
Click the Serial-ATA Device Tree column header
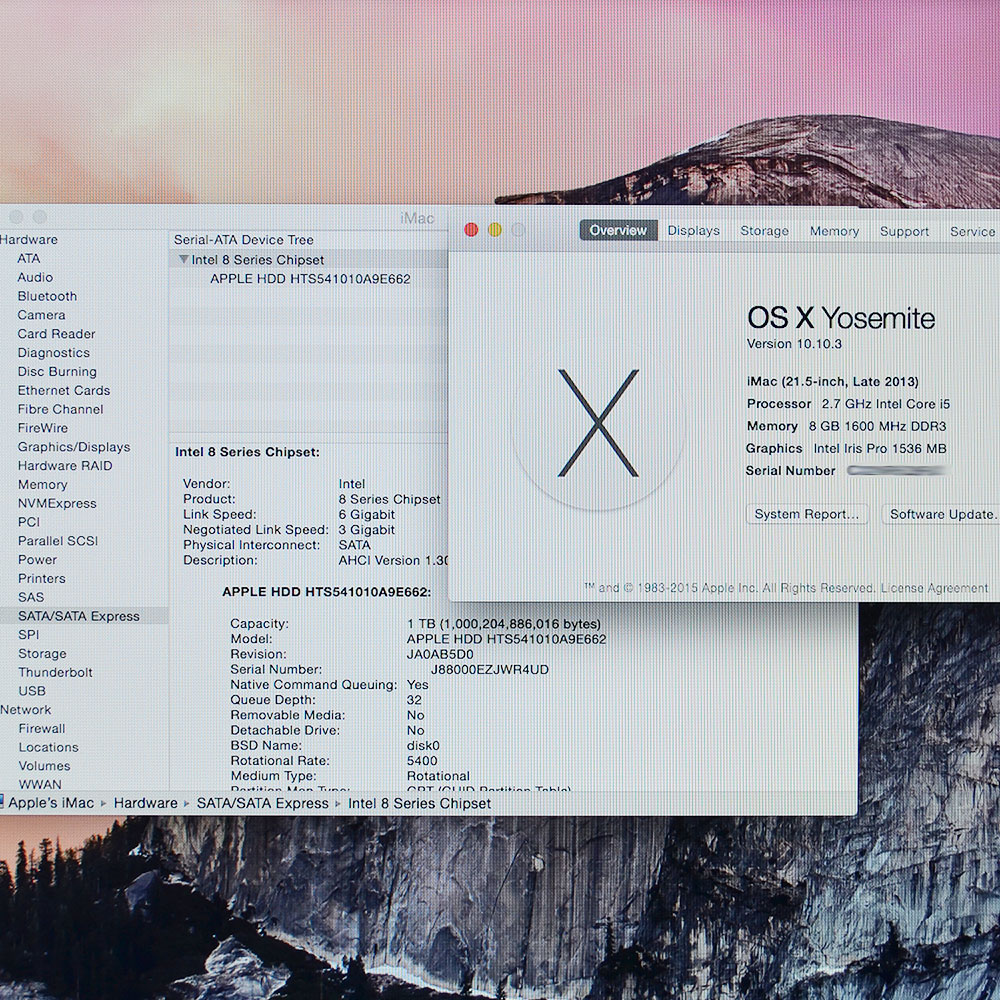(x=244, y=240)
